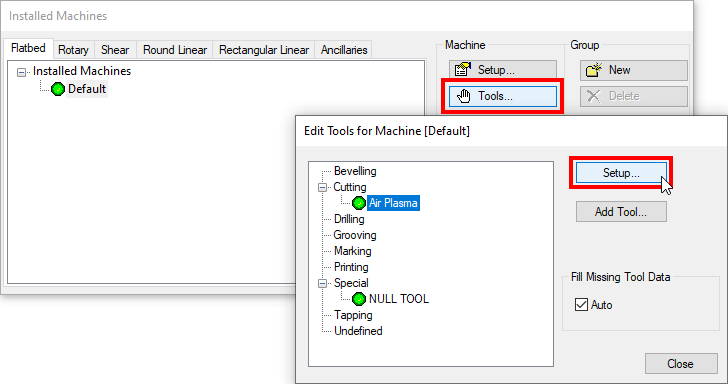
Task: Select the Cutting category label
Action: coord(350,187)
